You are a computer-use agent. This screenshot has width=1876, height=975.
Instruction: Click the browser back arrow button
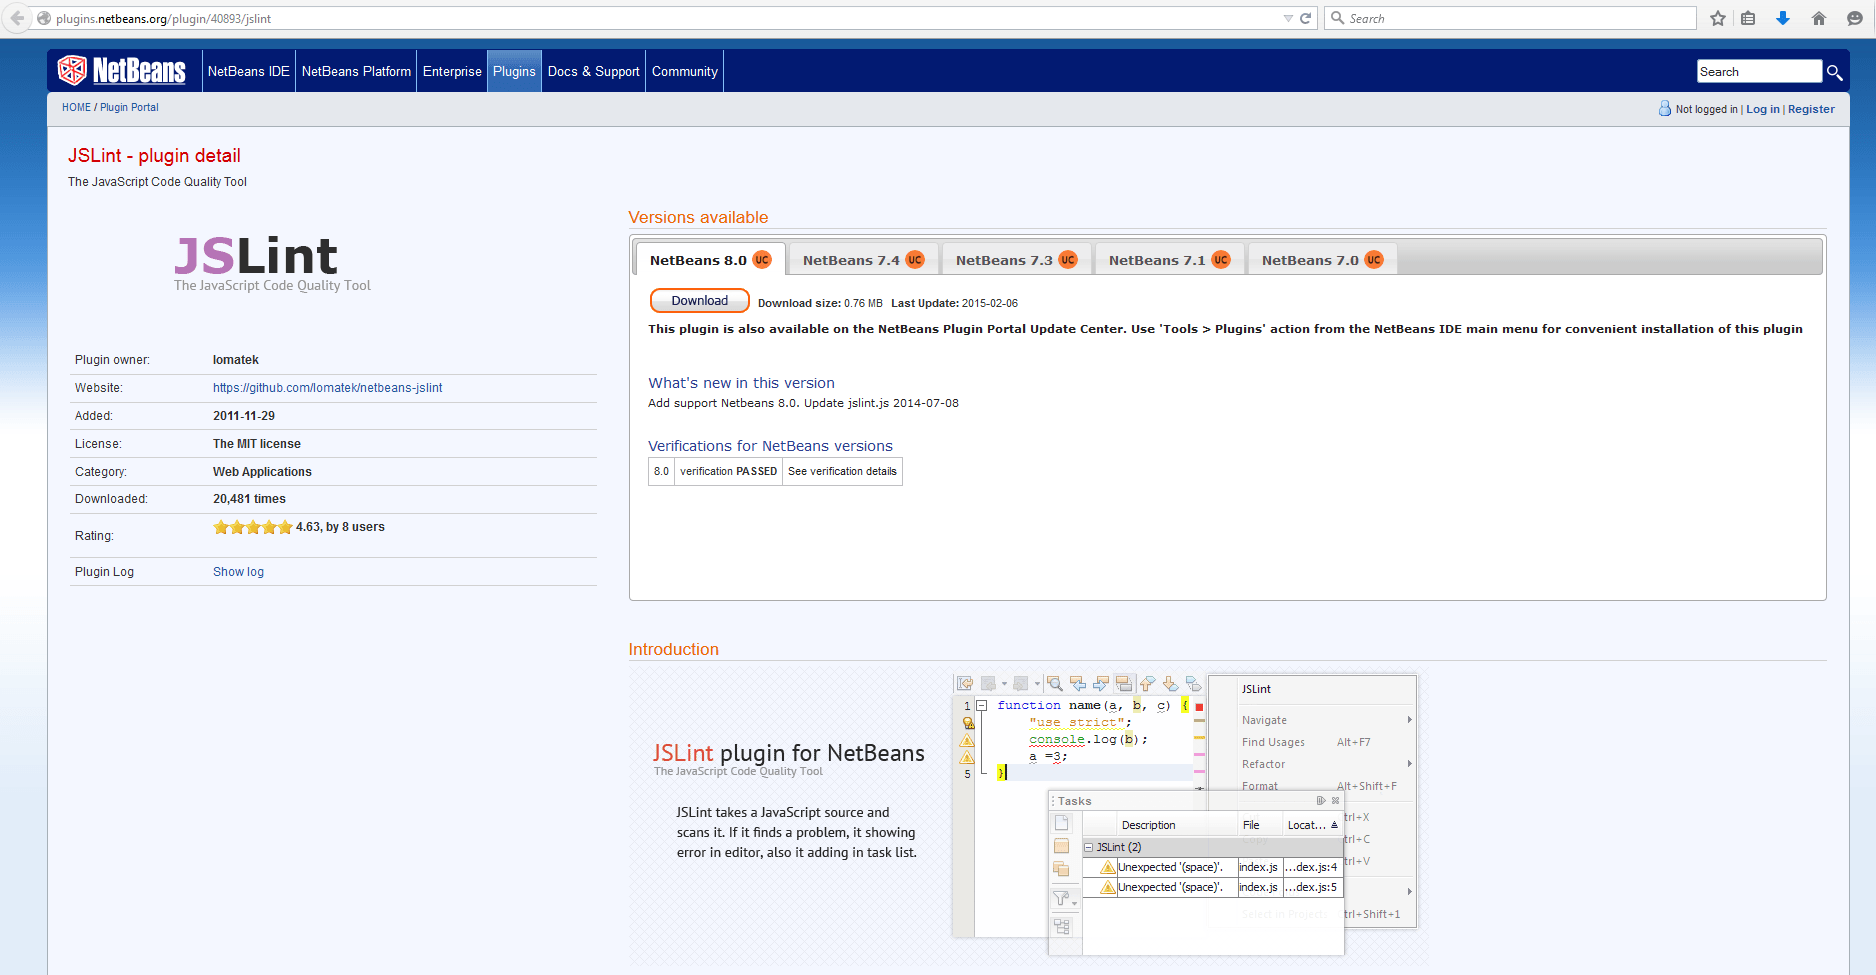pyautogui.click(x=17, y=18)
